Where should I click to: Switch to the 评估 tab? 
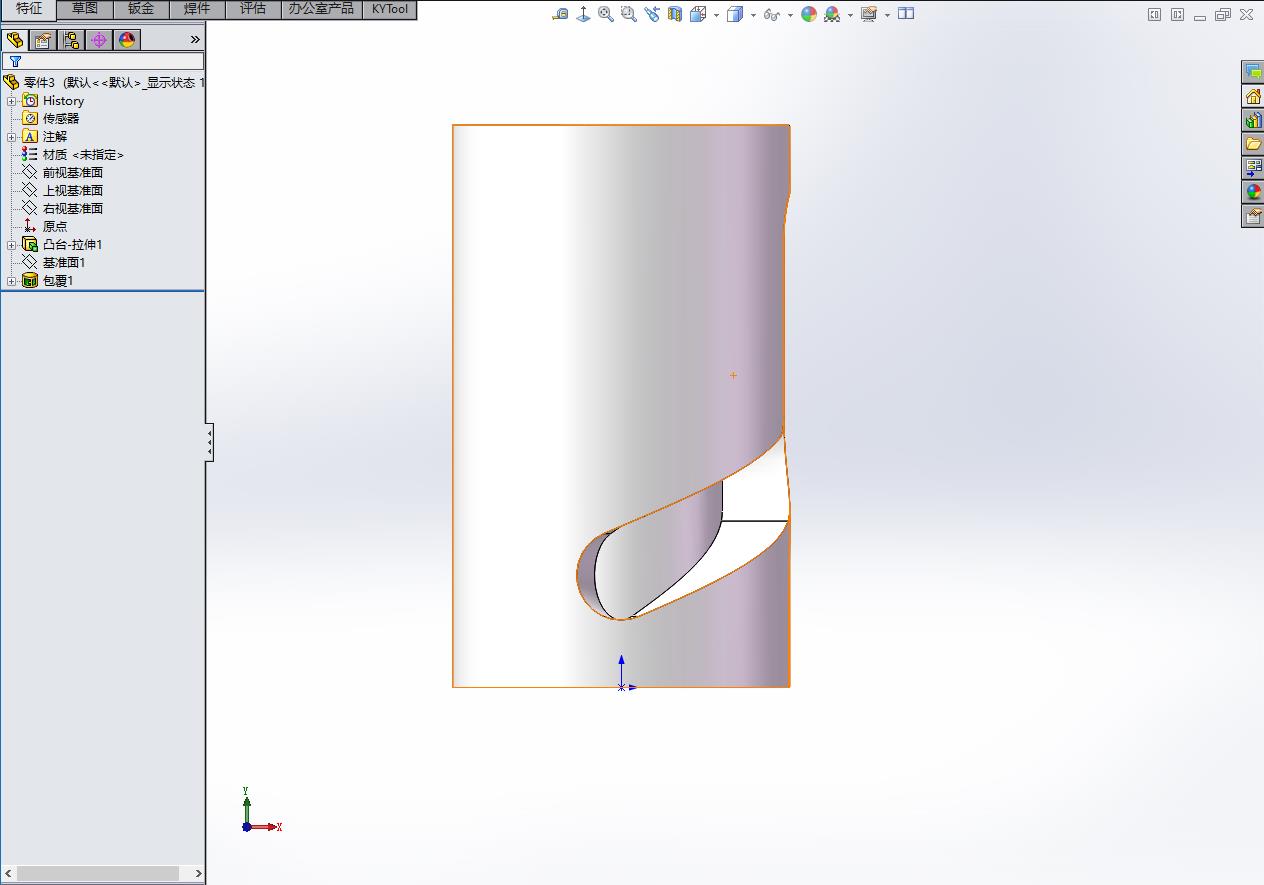[253, 9]
